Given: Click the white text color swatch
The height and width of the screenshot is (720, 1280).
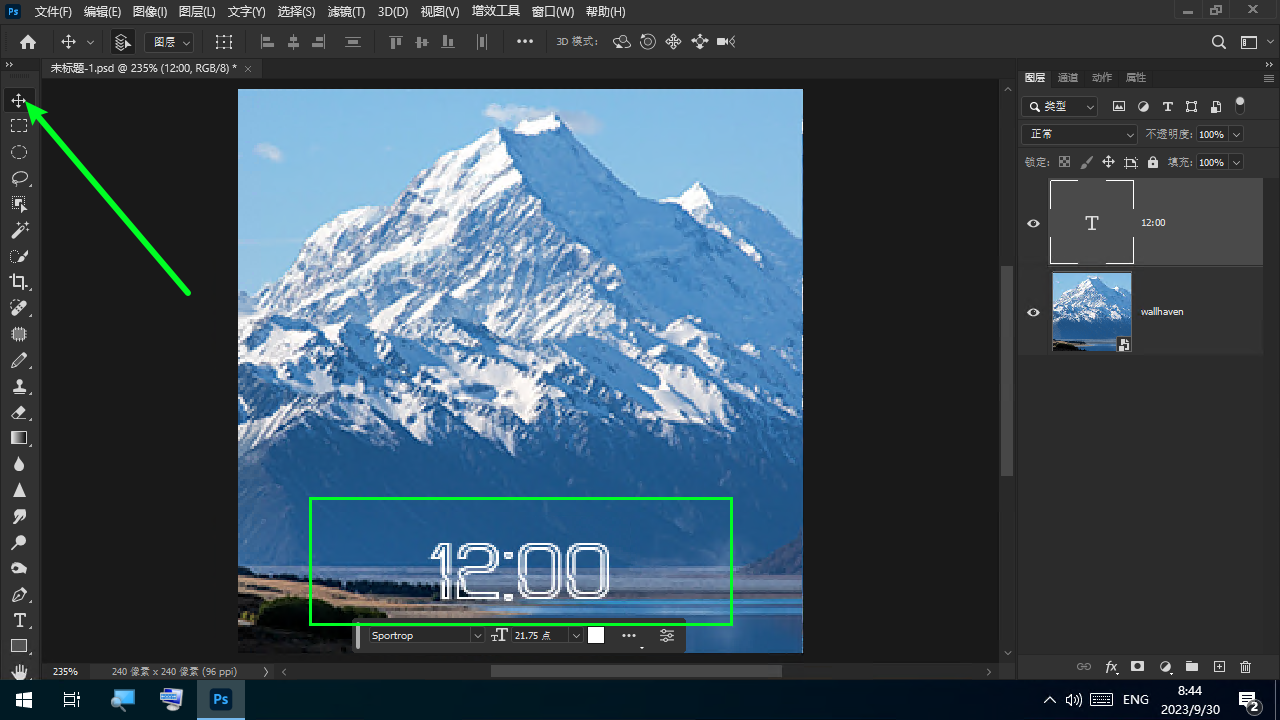Looking at the screenshot, I should [596, 635].
